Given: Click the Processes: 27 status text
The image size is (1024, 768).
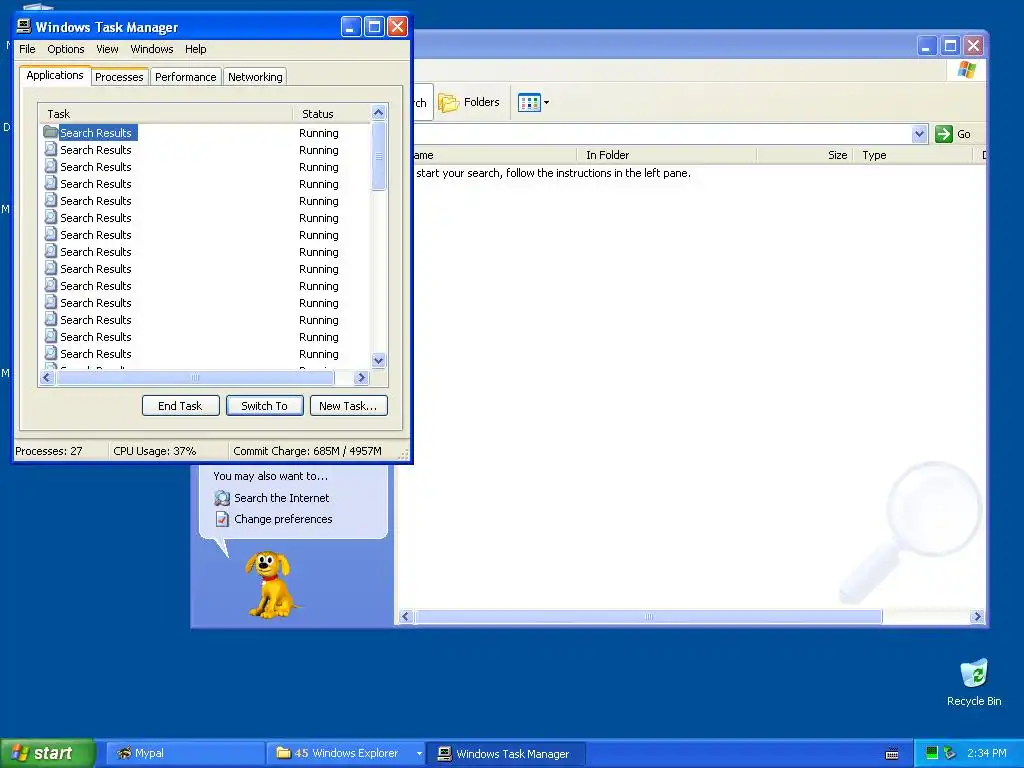Looking at the screenshot, I should pyautogui.click(x=49, y=451).
